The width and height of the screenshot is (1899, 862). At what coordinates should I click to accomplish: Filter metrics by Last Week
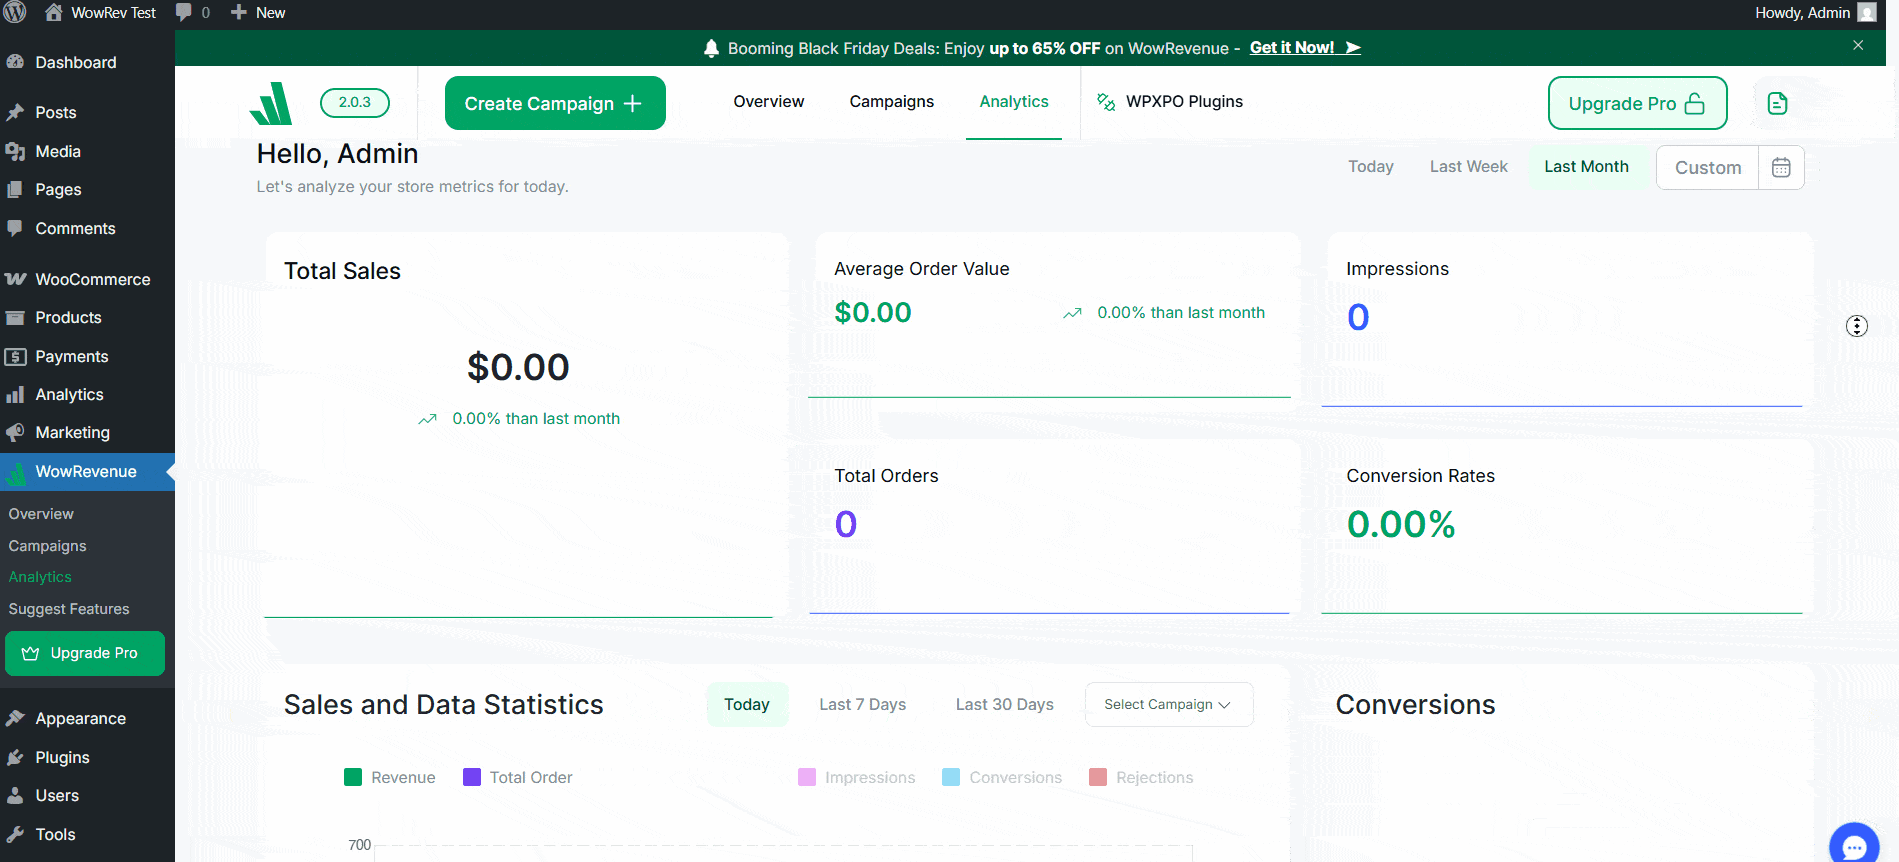pos(1468,167)
